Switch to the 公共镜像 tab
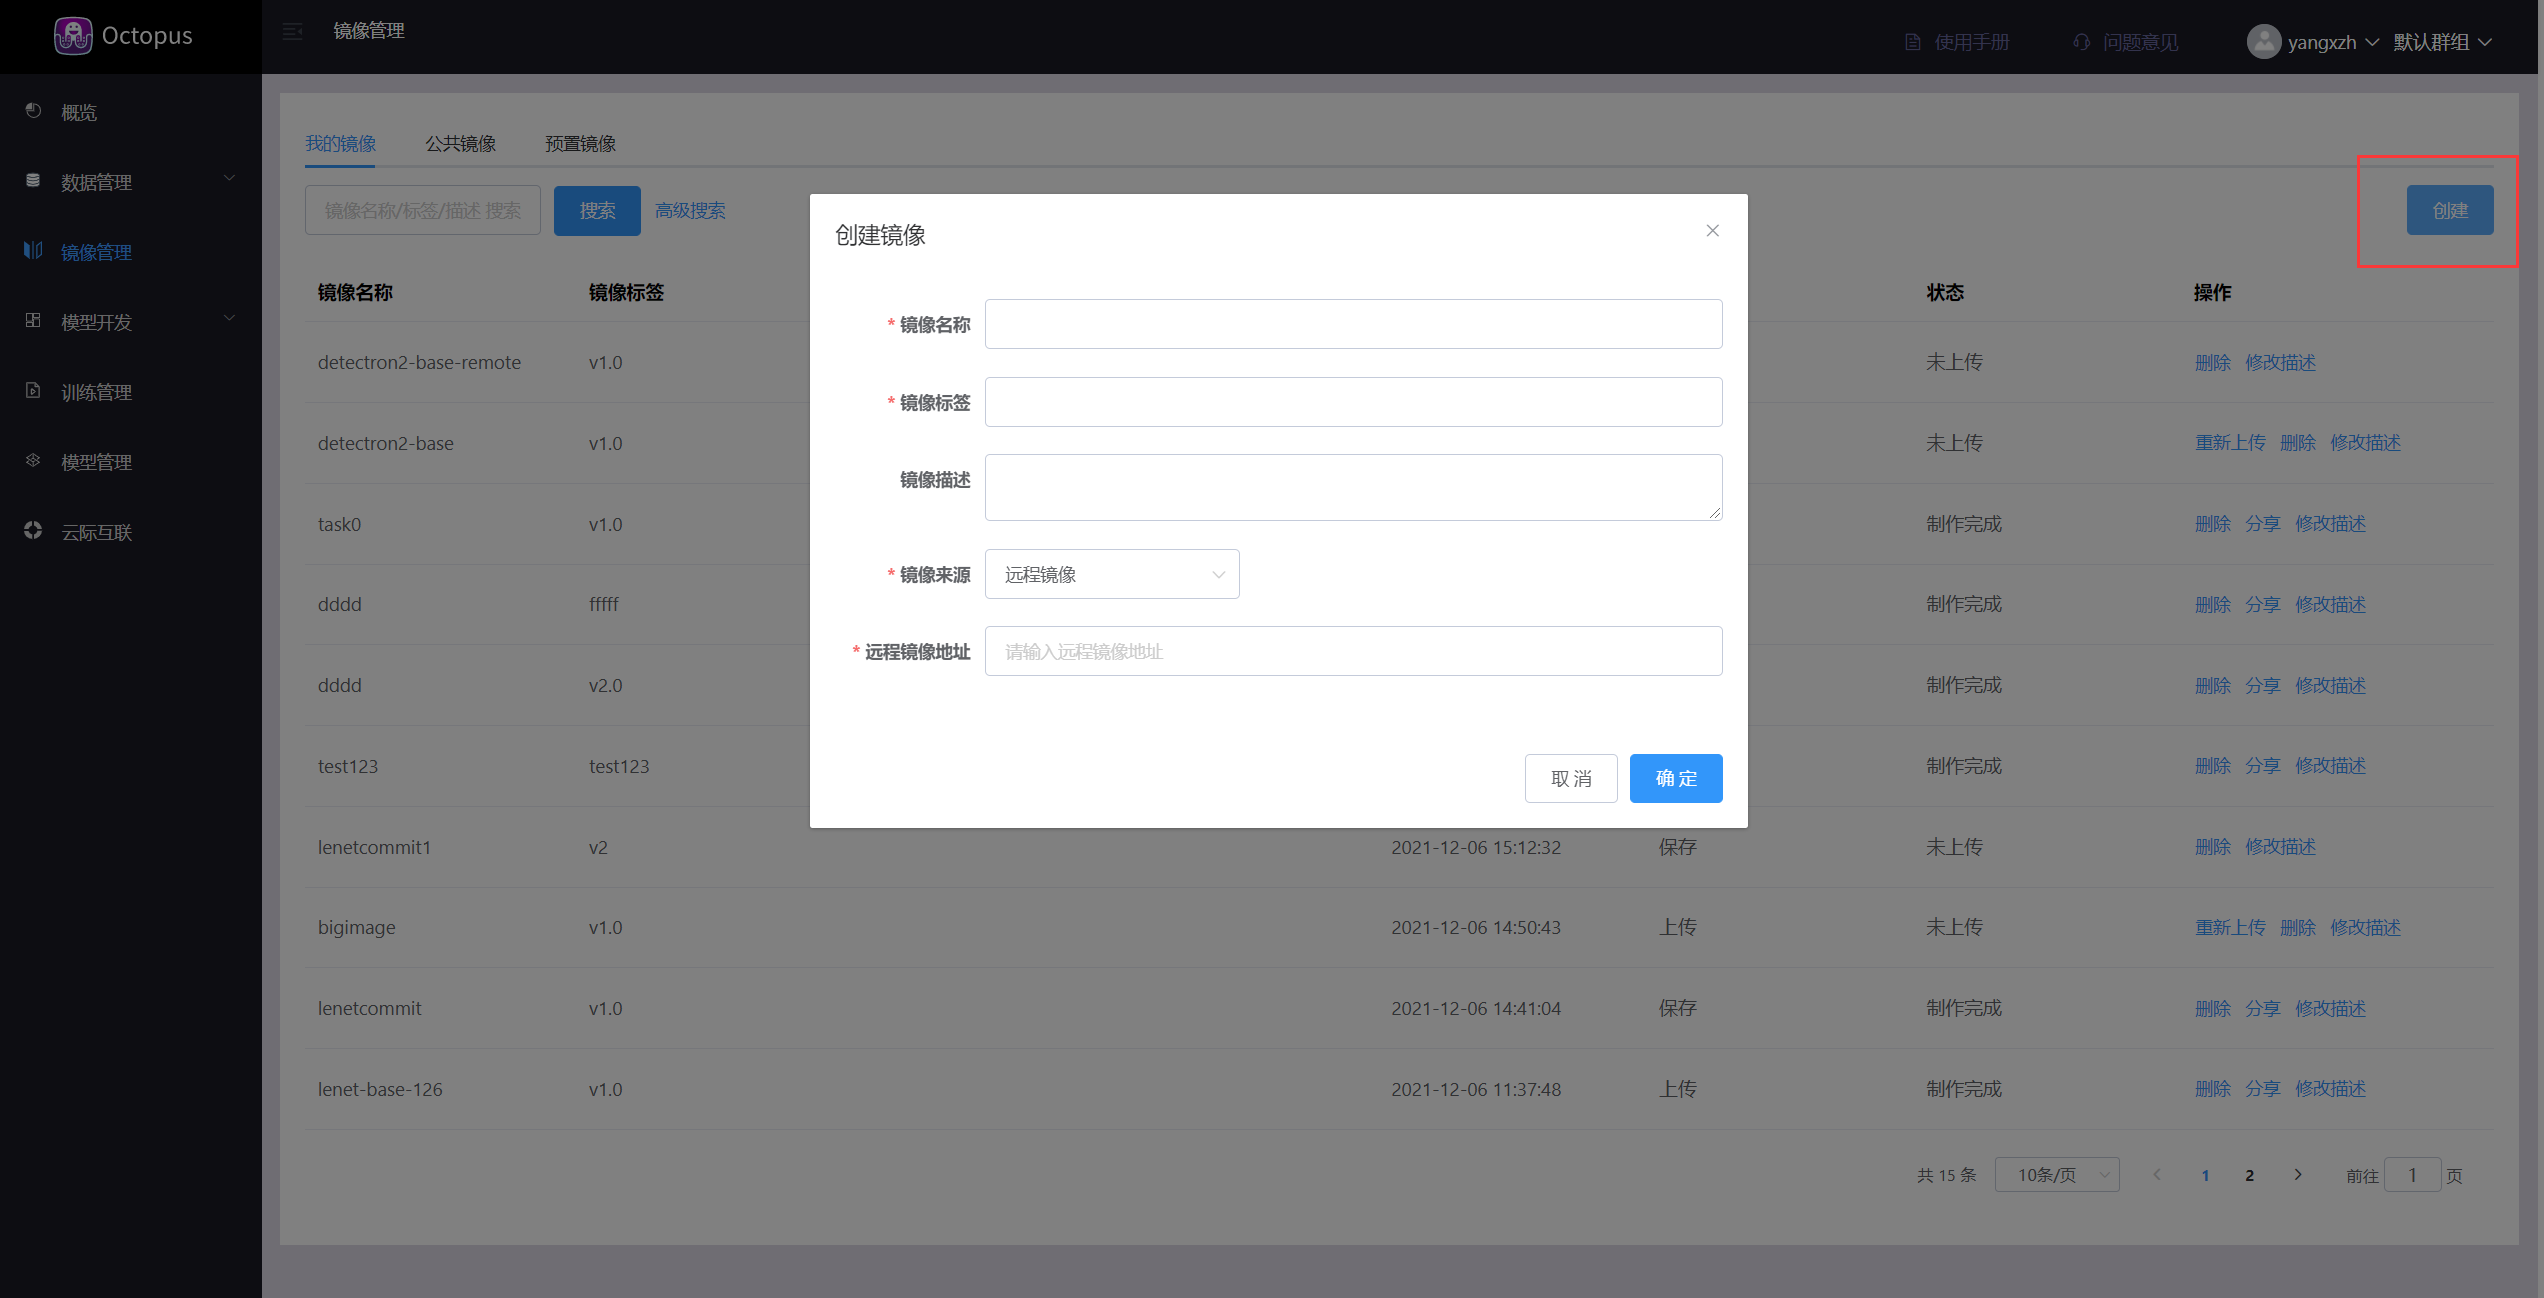 click(x=461, y=144)
